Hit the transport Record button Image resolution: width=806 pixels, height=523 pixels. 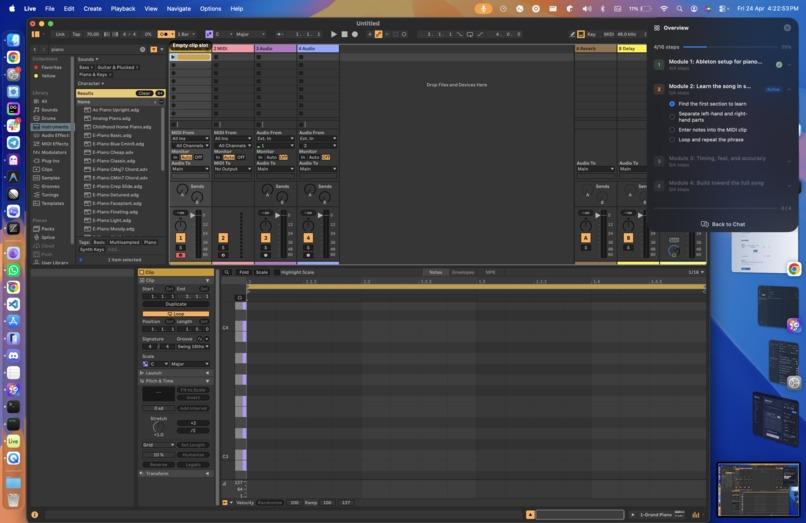[x=355, y=34]
